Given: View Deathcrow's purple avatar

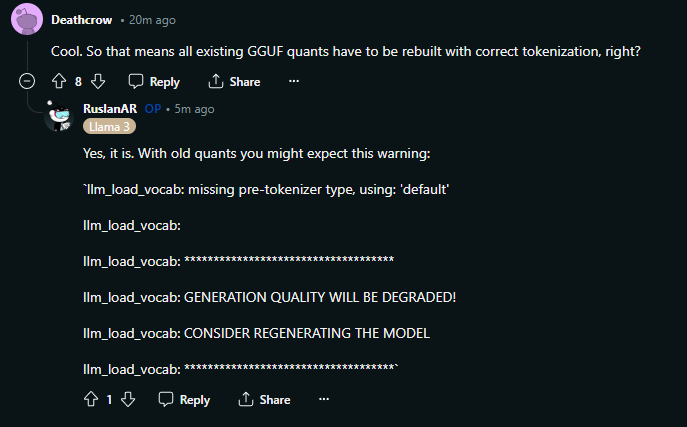Looking at the screenshot, I should 27,19.
